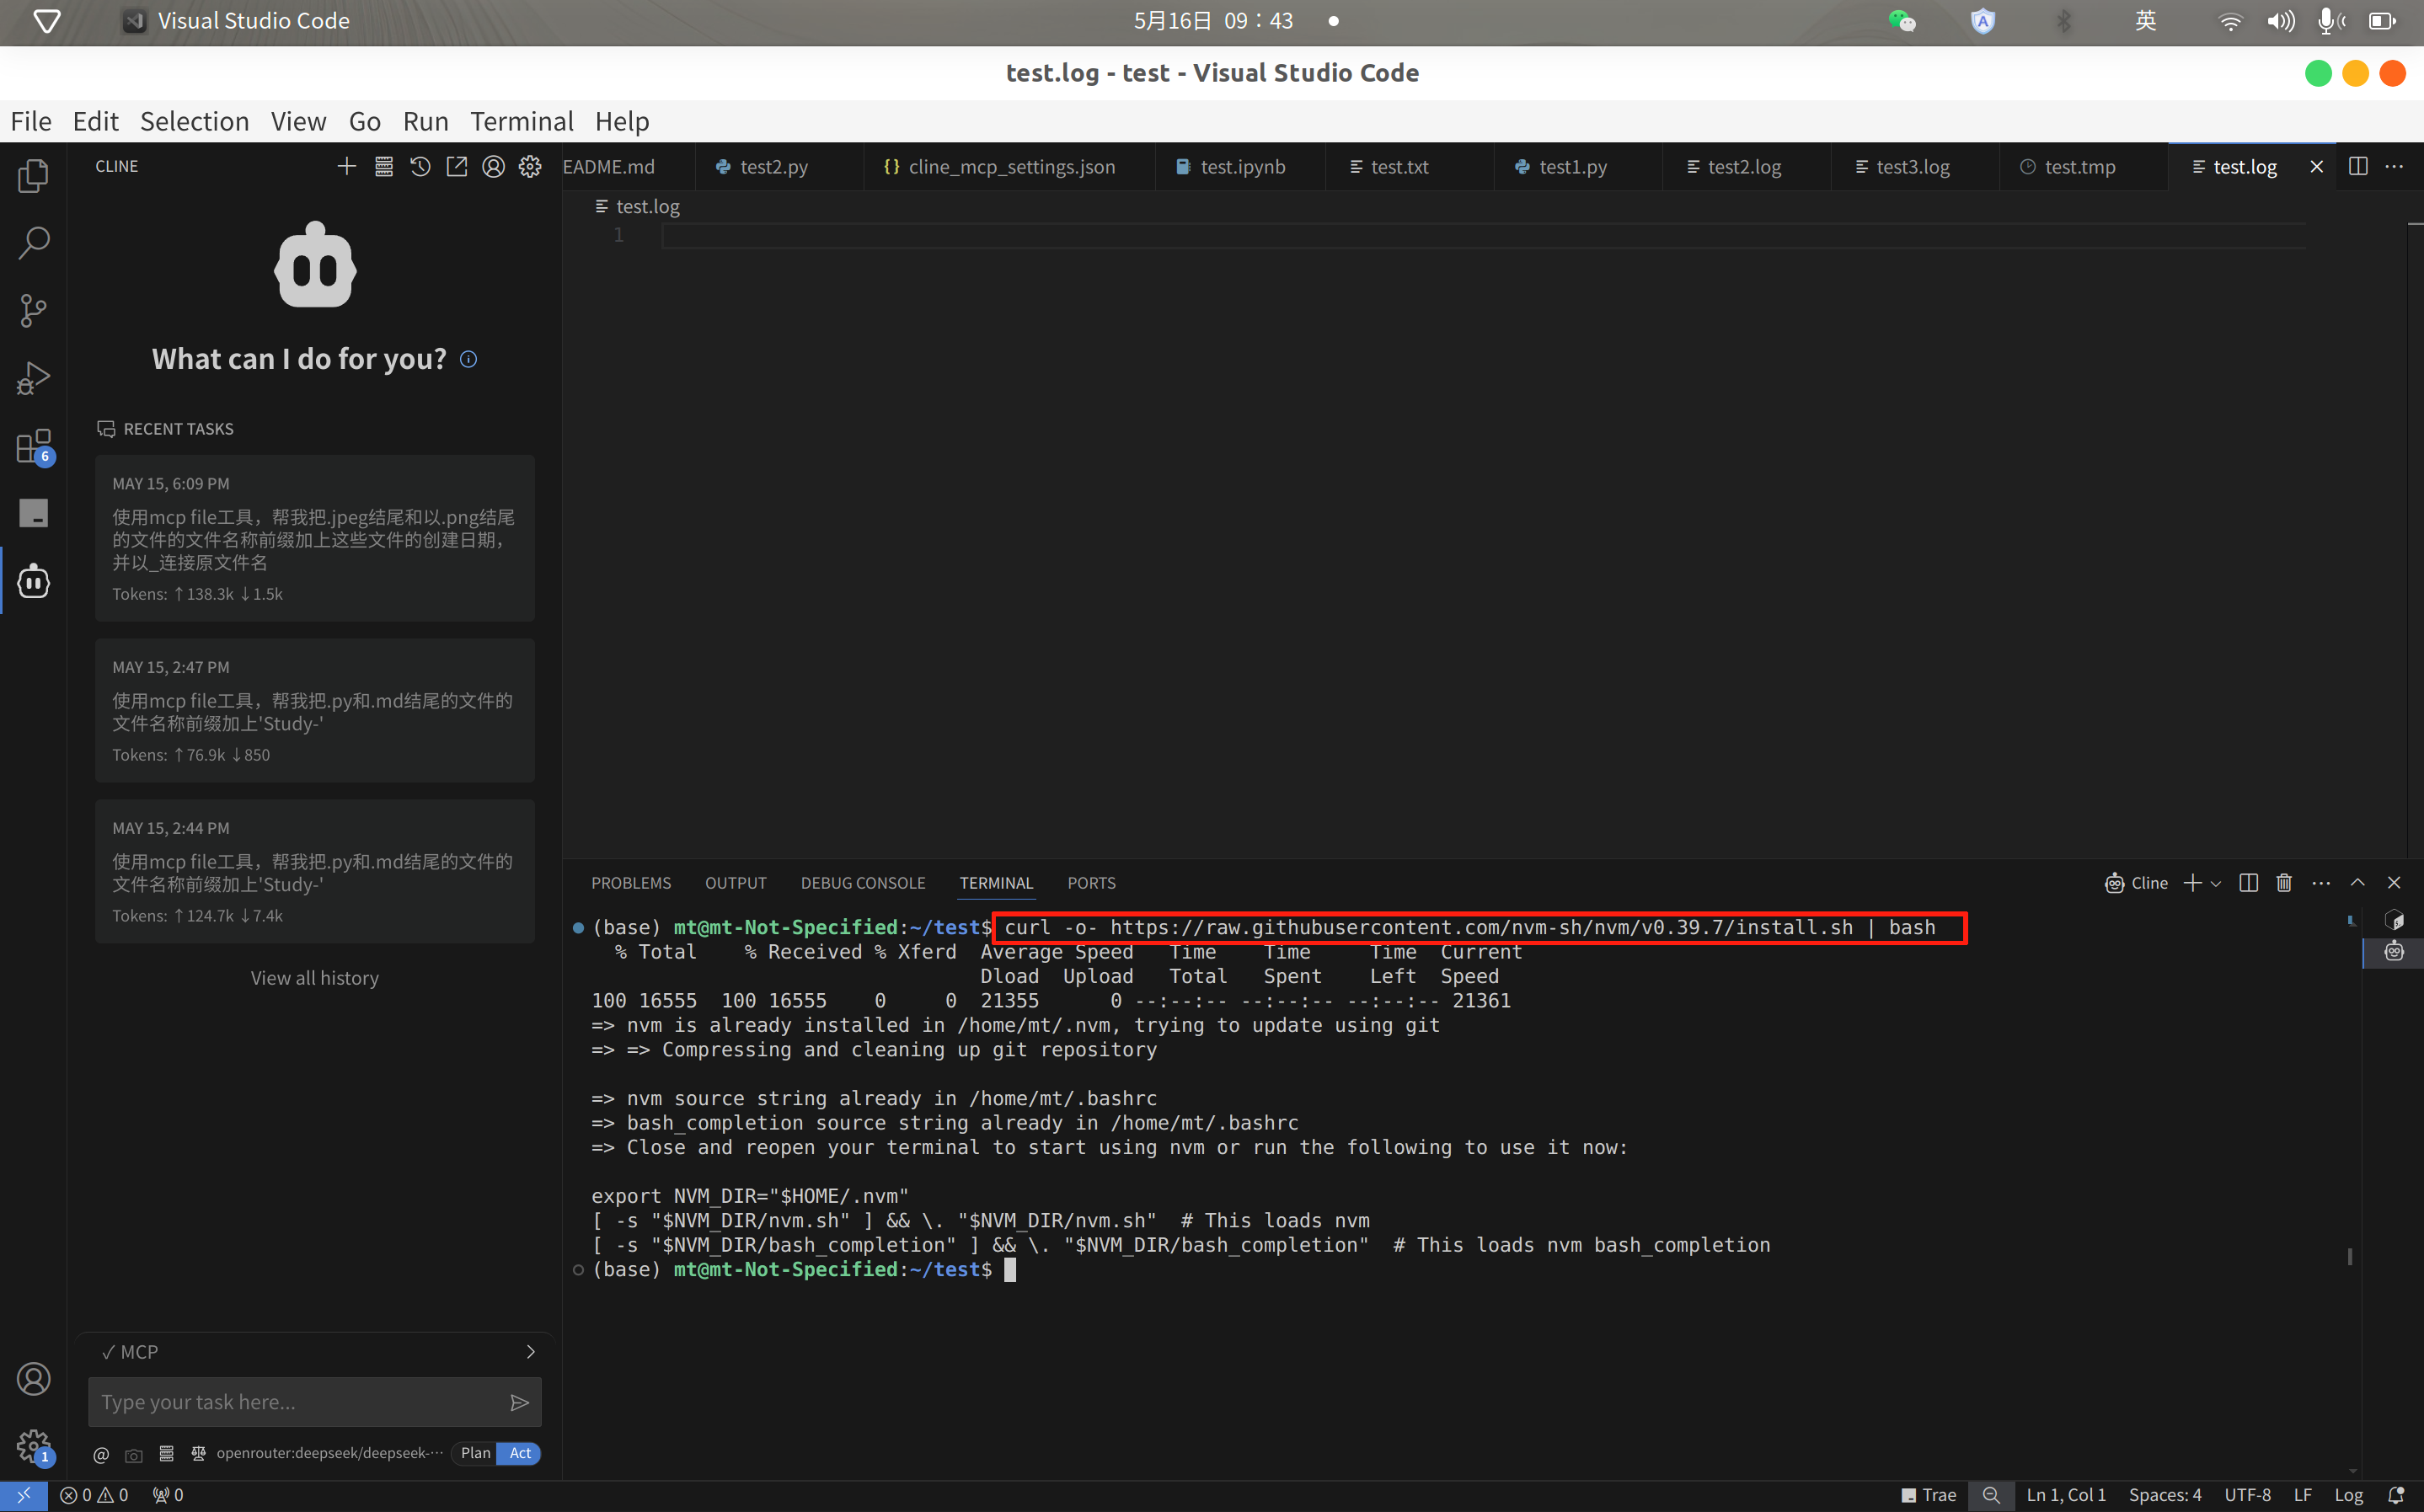Open the Terminal menu in menu bar

pos(521,121)
